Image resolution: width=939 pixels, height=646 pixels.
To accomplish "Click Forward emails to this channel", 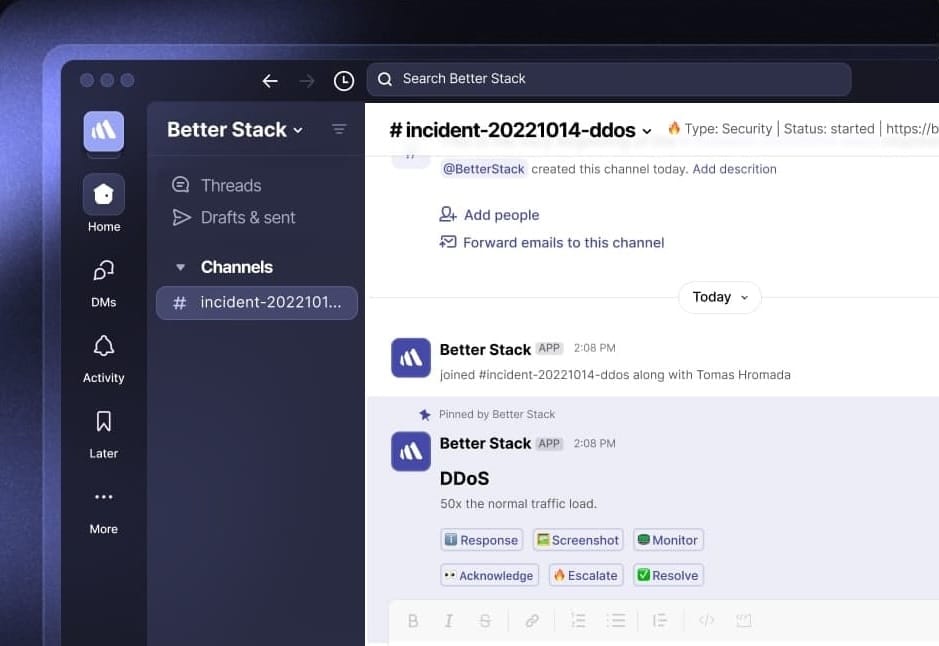I will tap(552, 242).
